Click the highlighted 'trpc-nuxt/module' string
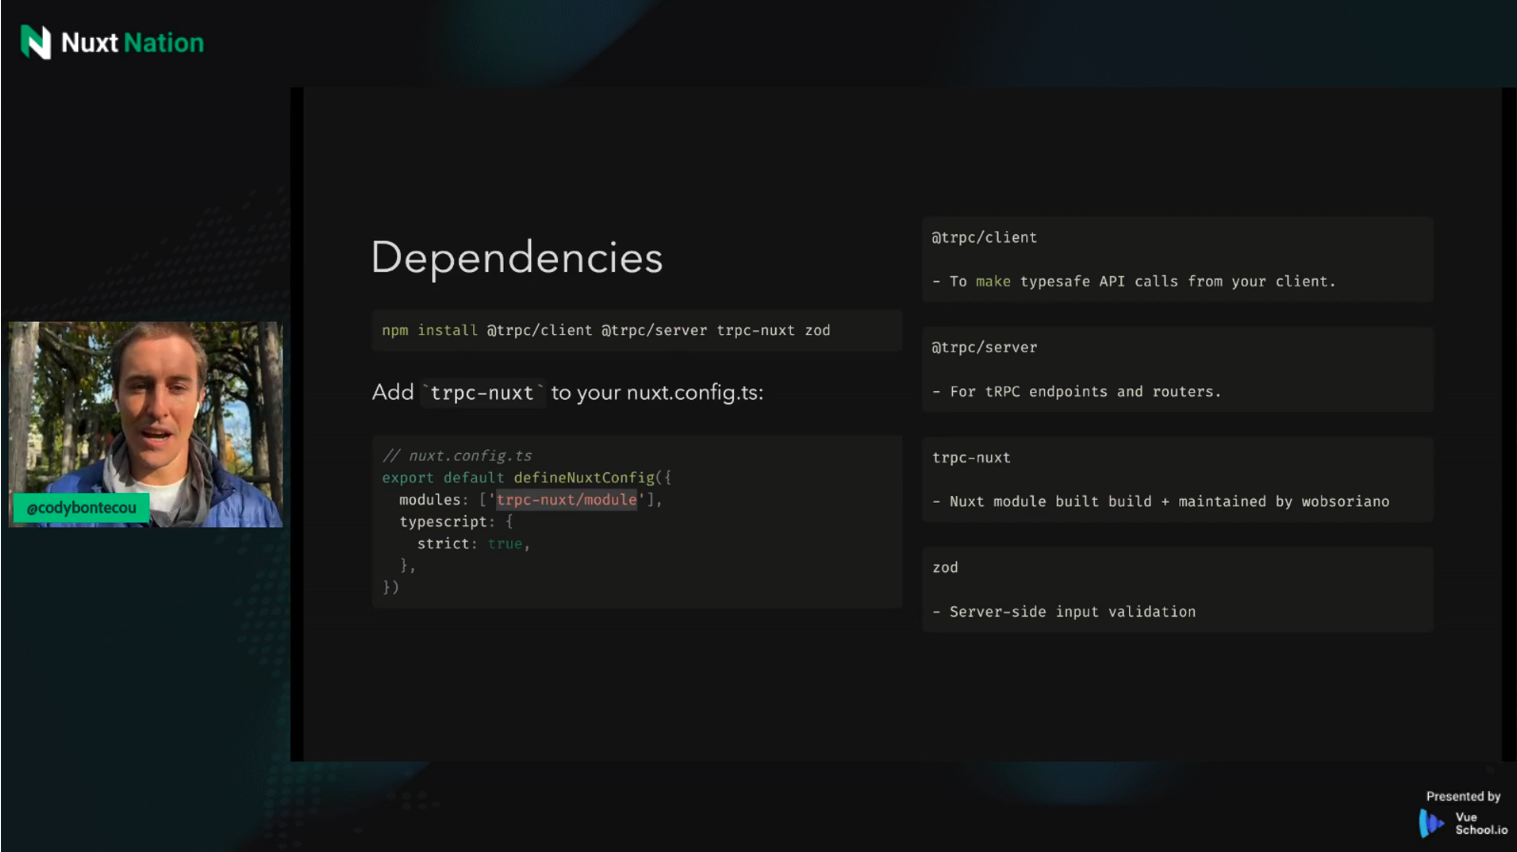Image resolution: width=1517 pixels, height=852 pixels. click(x=566, y=500)
